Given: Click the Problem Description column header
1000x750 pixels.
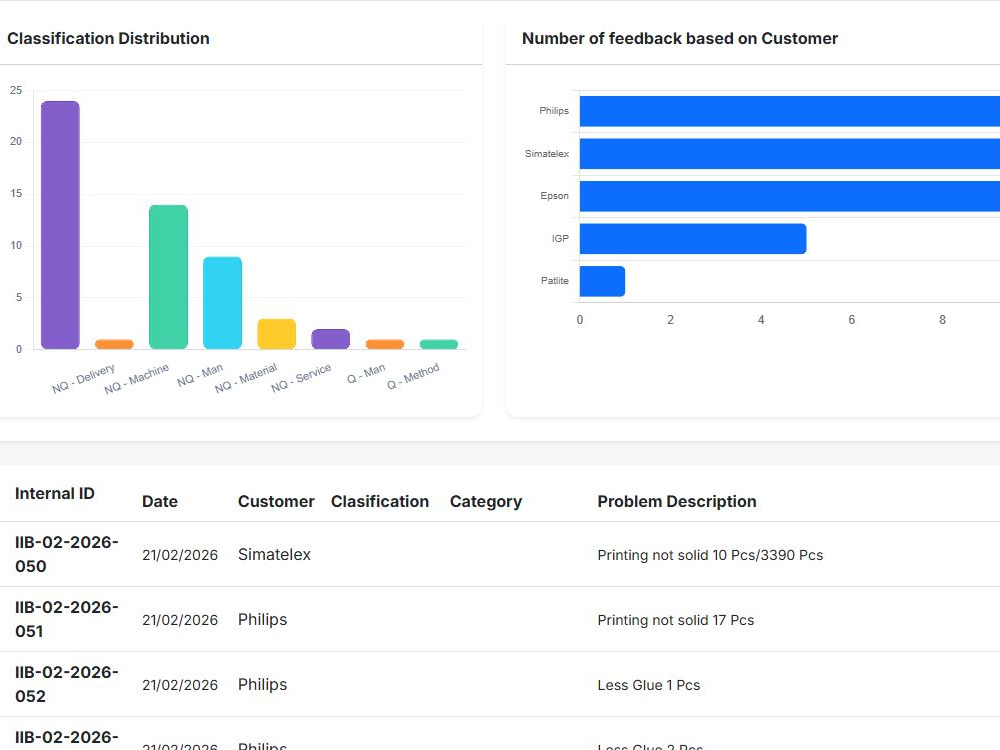Looking at the screenshot, I should point(677,501).
